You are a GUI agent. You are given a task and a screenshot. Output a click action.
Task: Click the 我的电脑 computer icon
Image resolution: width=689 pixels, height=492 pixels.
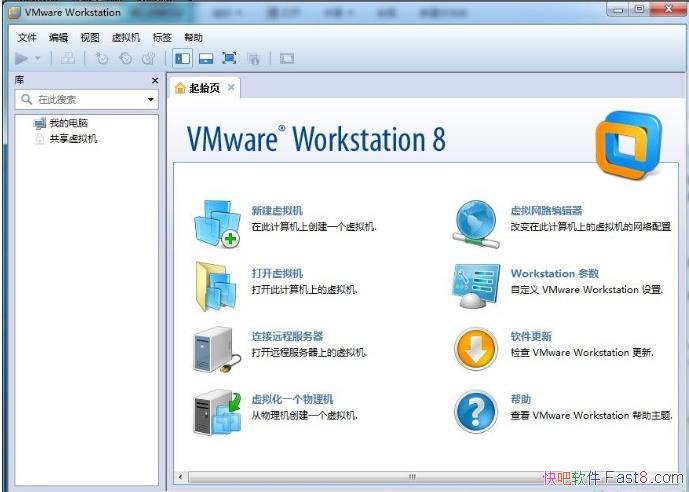(40, 123)
